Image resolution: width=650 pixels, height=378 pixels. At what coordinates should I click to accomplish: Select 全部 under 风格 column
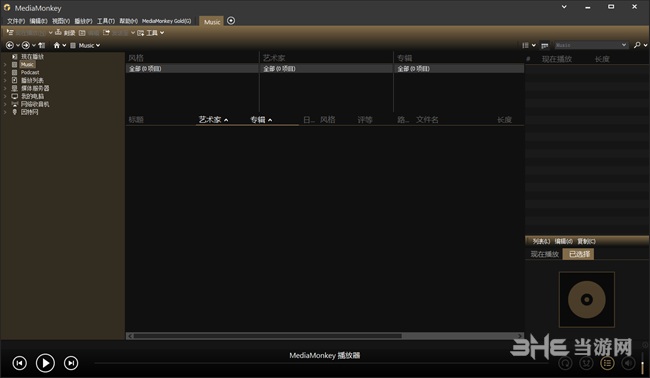click(192, 68)
